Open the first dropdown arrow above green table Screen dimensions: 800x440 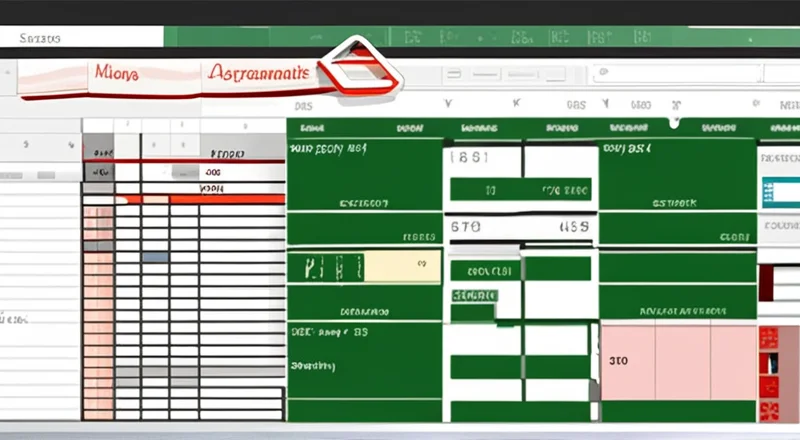447,103
